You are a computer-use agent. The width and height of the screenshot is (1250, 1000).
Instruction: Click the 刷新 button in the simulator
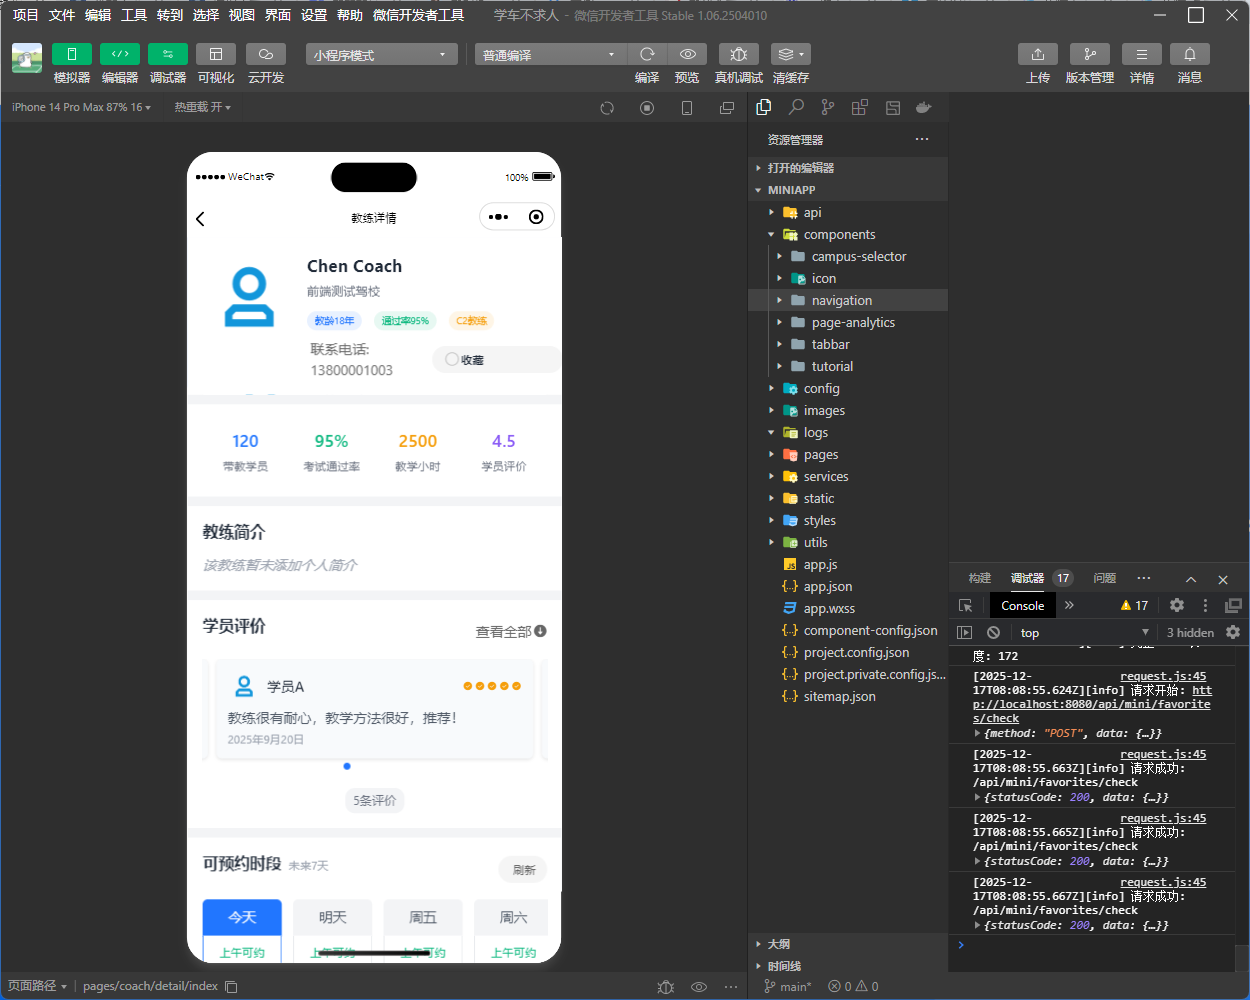pyautogui.click(x=523, y=870)
